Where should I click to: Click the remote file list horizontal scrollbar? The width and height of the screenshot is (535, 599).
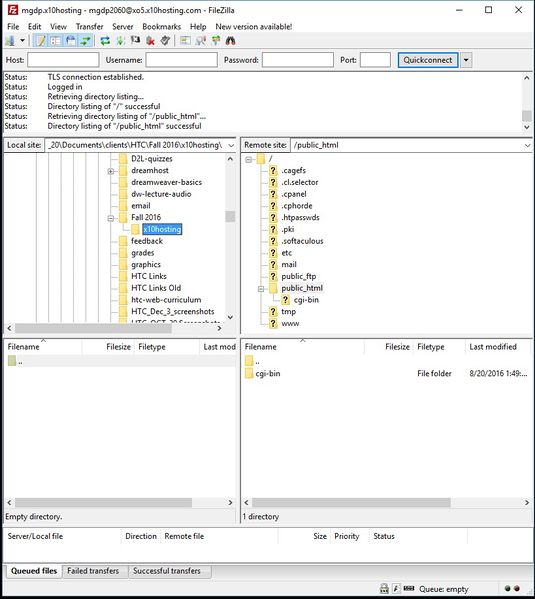[351, 503]
